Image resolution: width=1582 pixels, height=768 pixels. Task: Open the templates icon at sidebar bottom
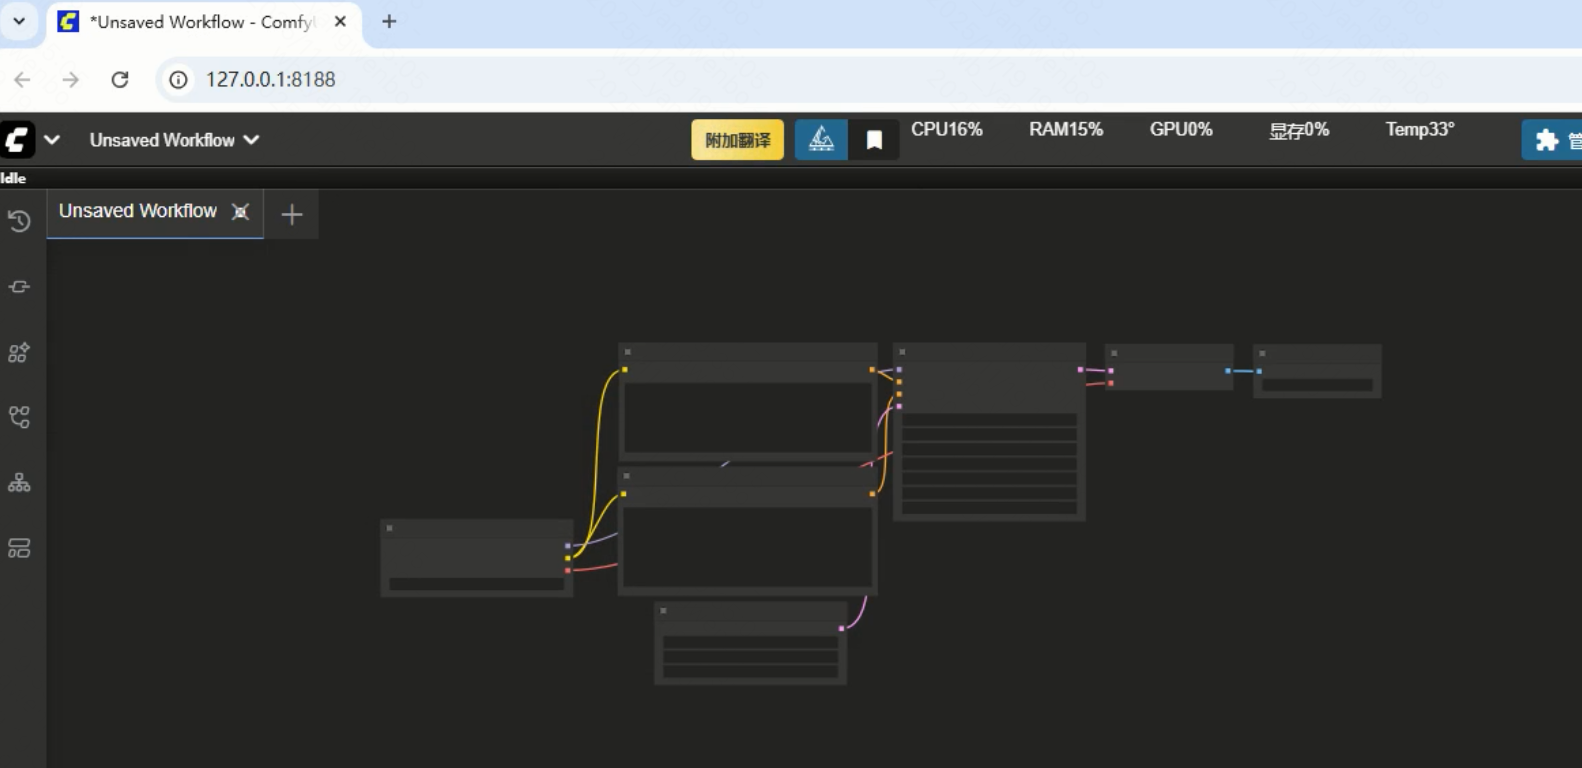click(x=19, y=548)
